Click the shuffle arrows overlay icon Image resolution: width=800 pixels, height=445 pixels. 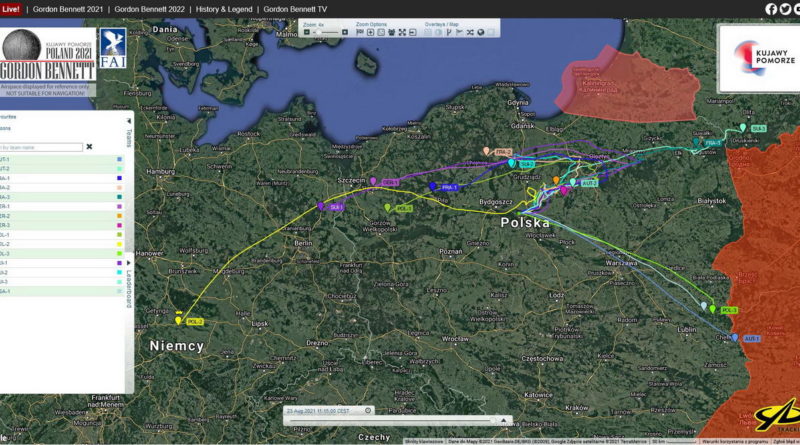coord(469,32)
